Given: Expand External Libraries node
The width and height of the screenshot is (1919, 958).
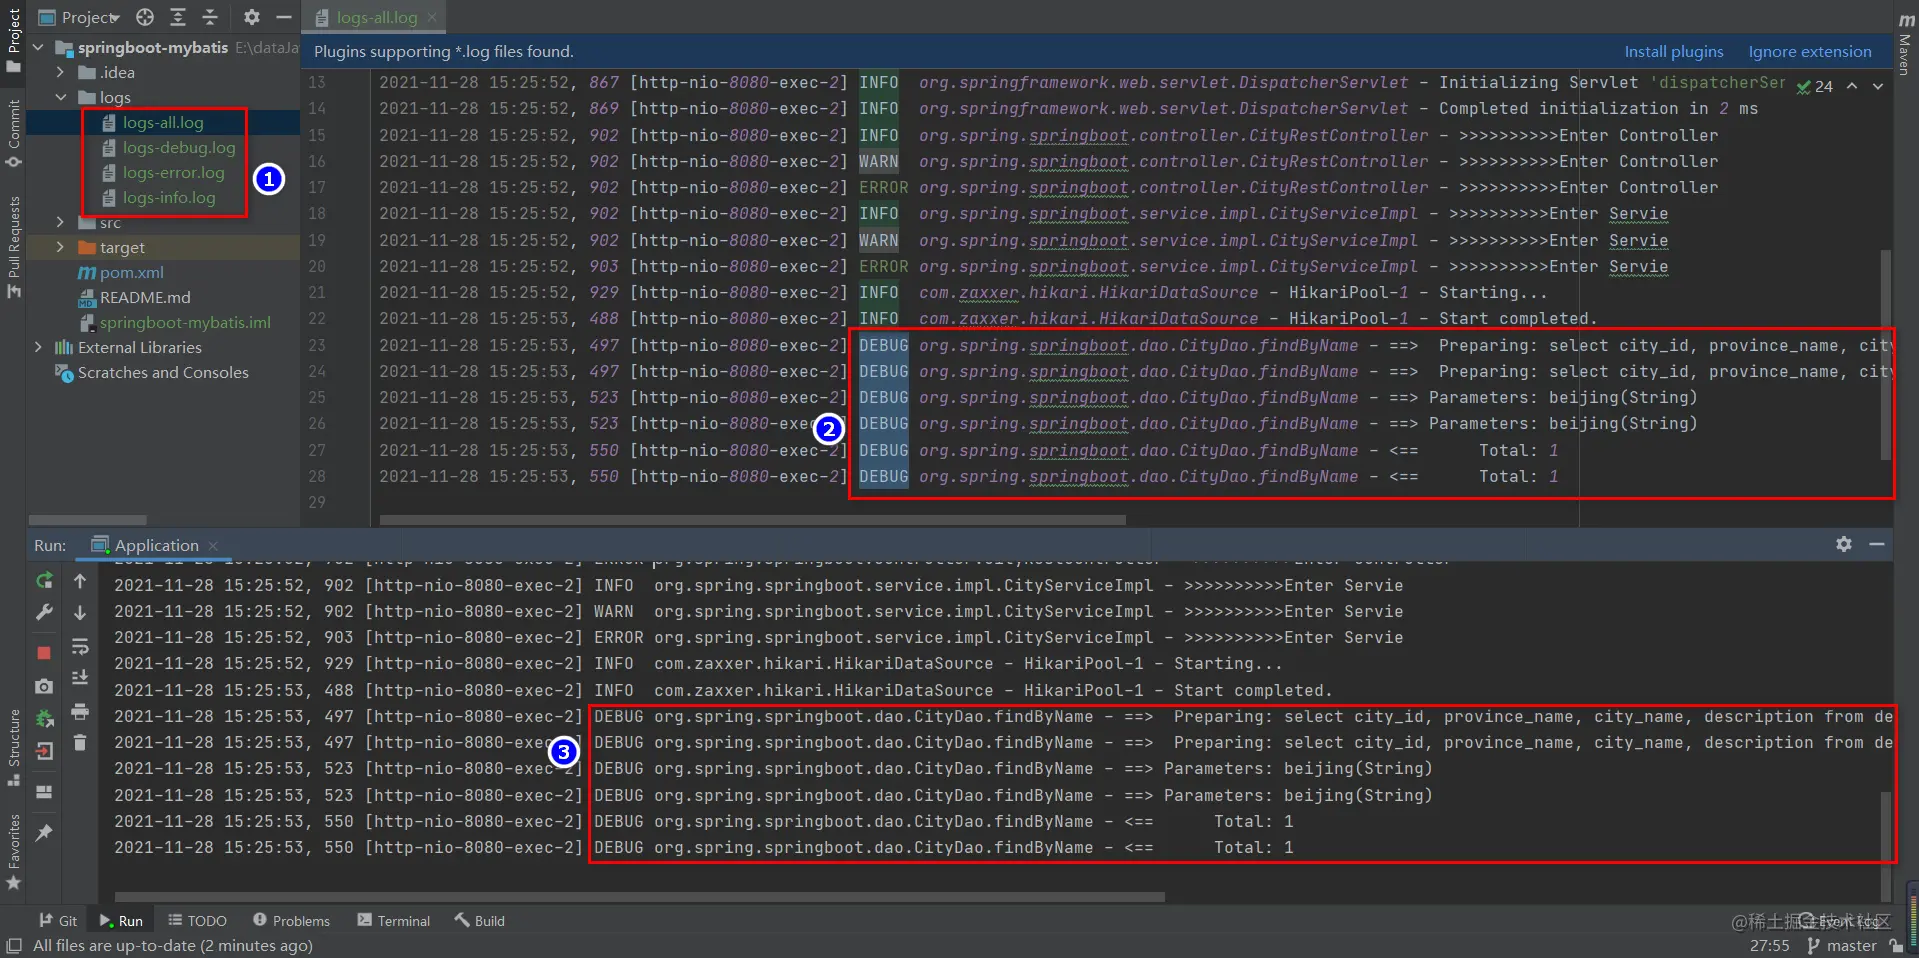Looking at the screenshot, I should (x=38, y=347).
